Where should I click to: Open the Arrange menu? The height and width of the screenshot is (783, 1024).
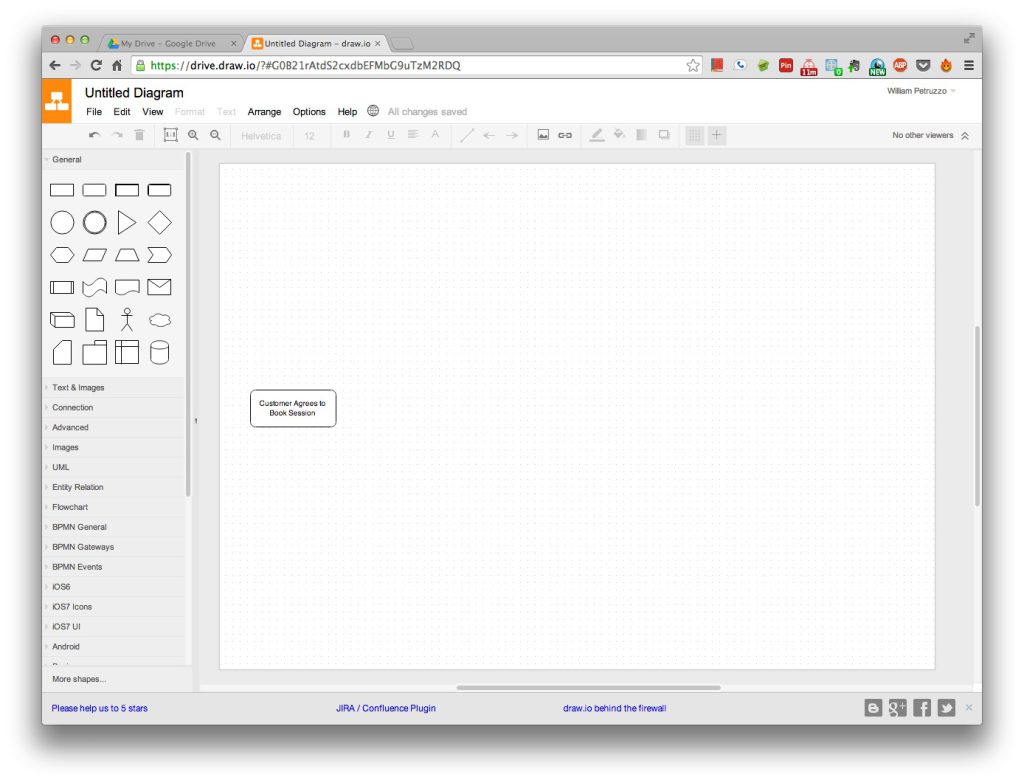click(264, 112)
